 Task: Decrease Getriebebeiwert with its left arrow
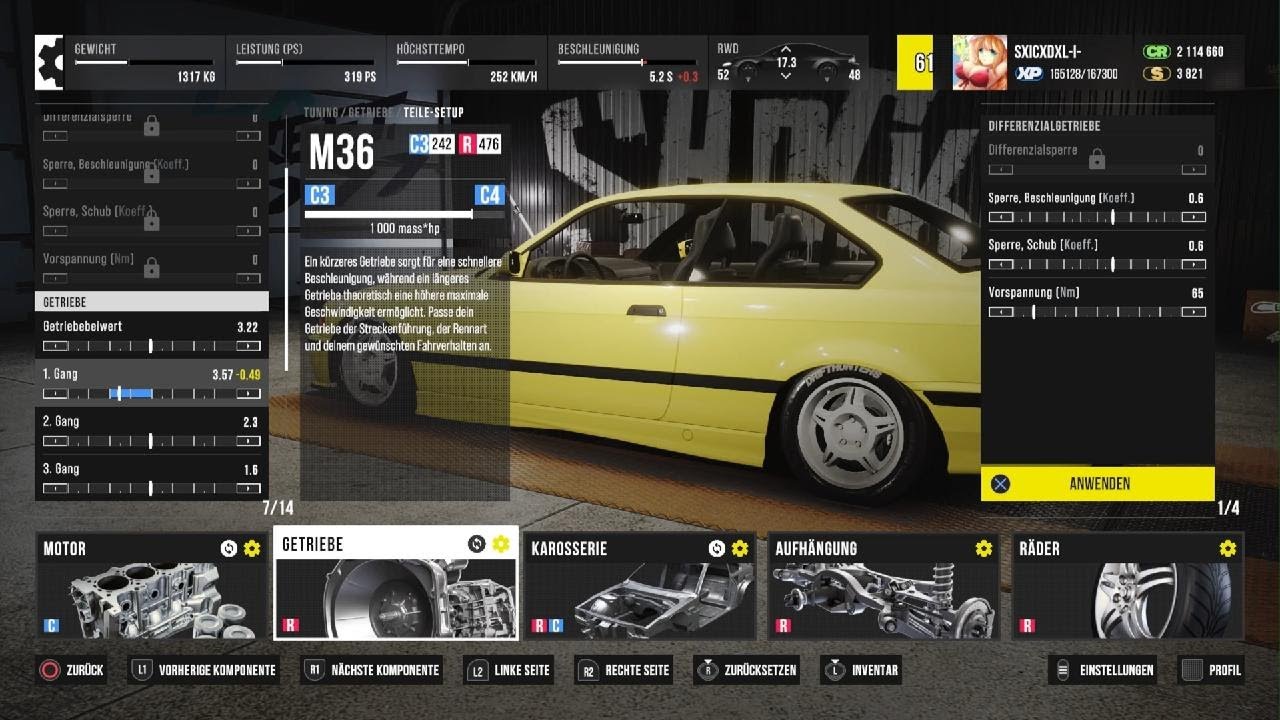click(55, 346)
